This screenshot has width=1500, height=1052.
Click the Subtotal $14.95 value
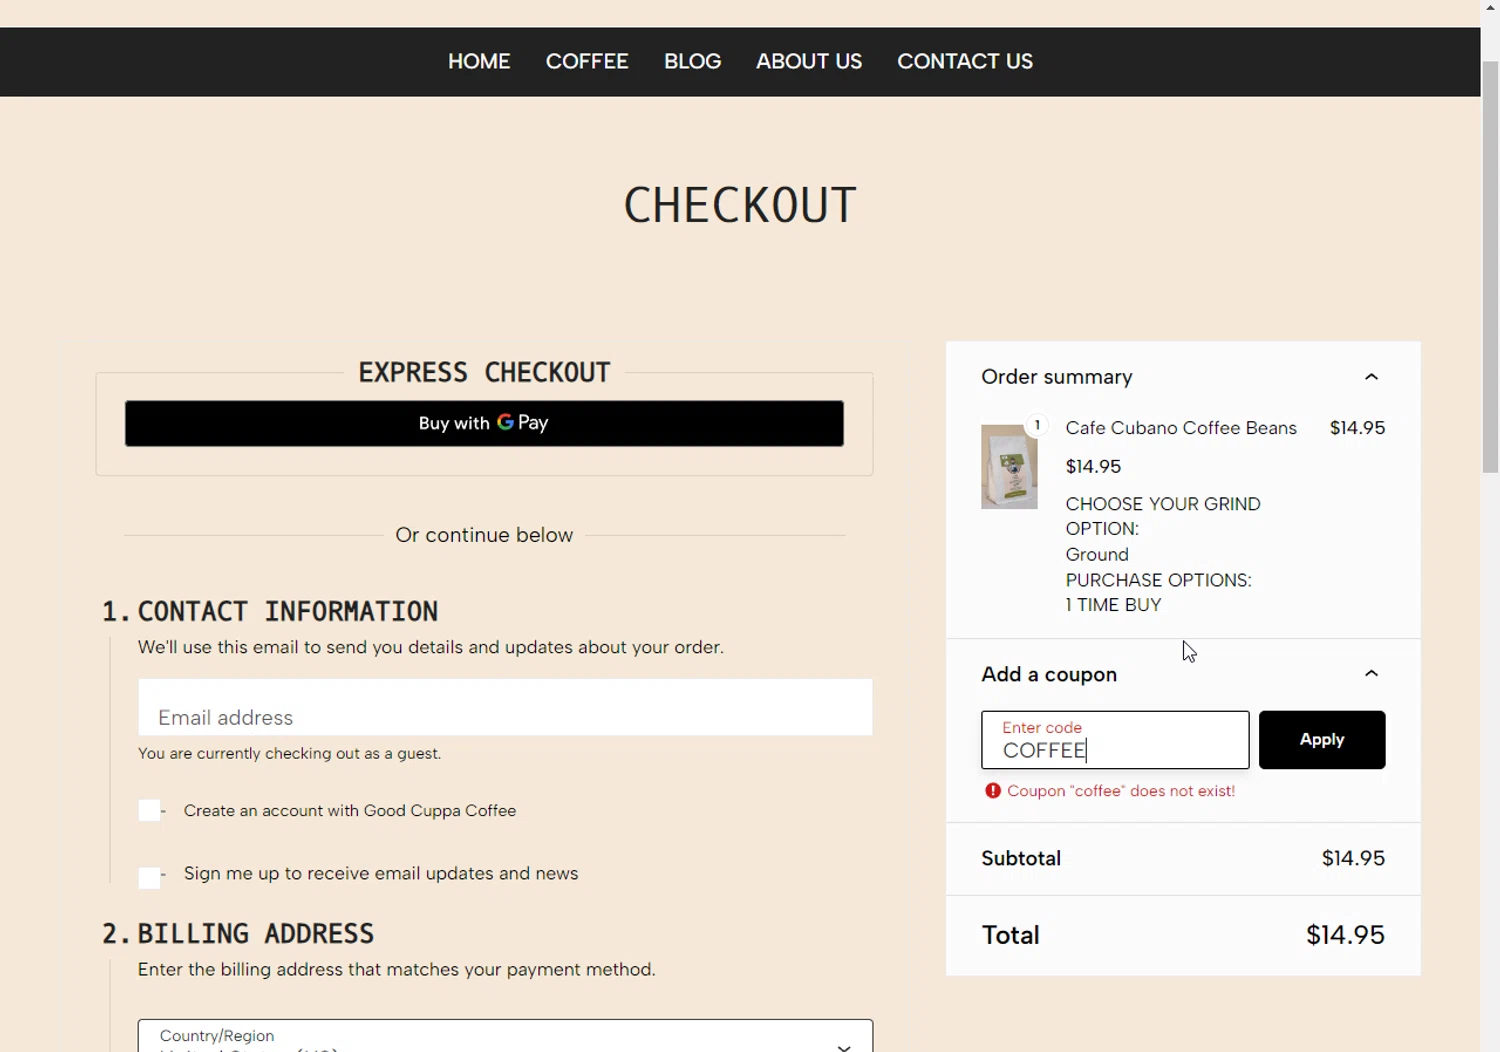[x=1353, y=858]
